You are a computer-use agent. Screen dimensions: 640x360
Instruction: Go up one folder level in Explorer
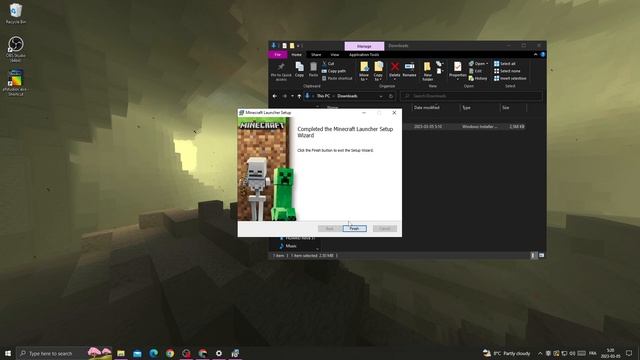[299, 96]
